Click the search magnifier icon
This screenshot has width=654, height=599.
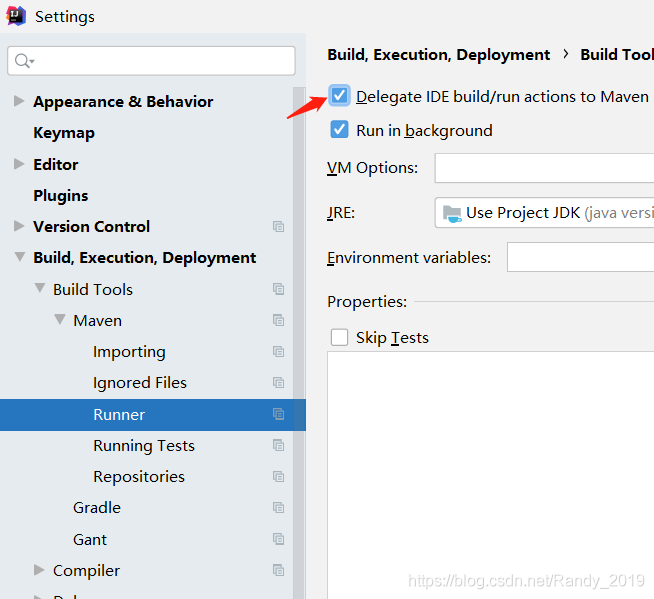24,61
